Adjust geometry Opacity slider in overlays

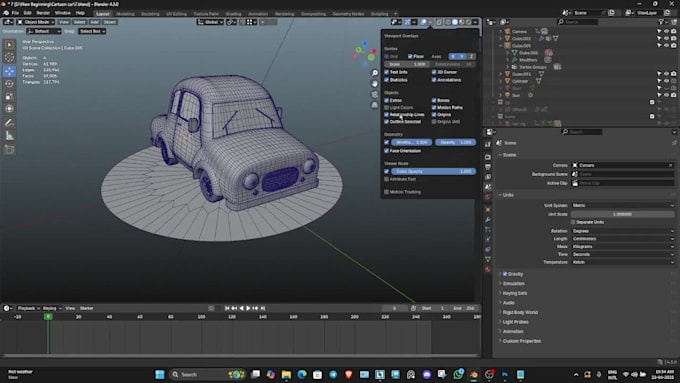[x=455, y=142]
